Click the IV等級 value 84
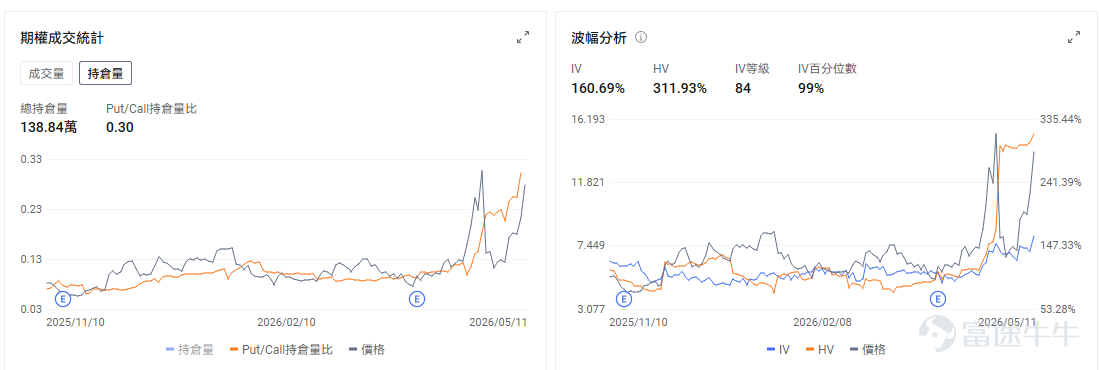This screenshot has height=370, width=1099. point(742,88)
